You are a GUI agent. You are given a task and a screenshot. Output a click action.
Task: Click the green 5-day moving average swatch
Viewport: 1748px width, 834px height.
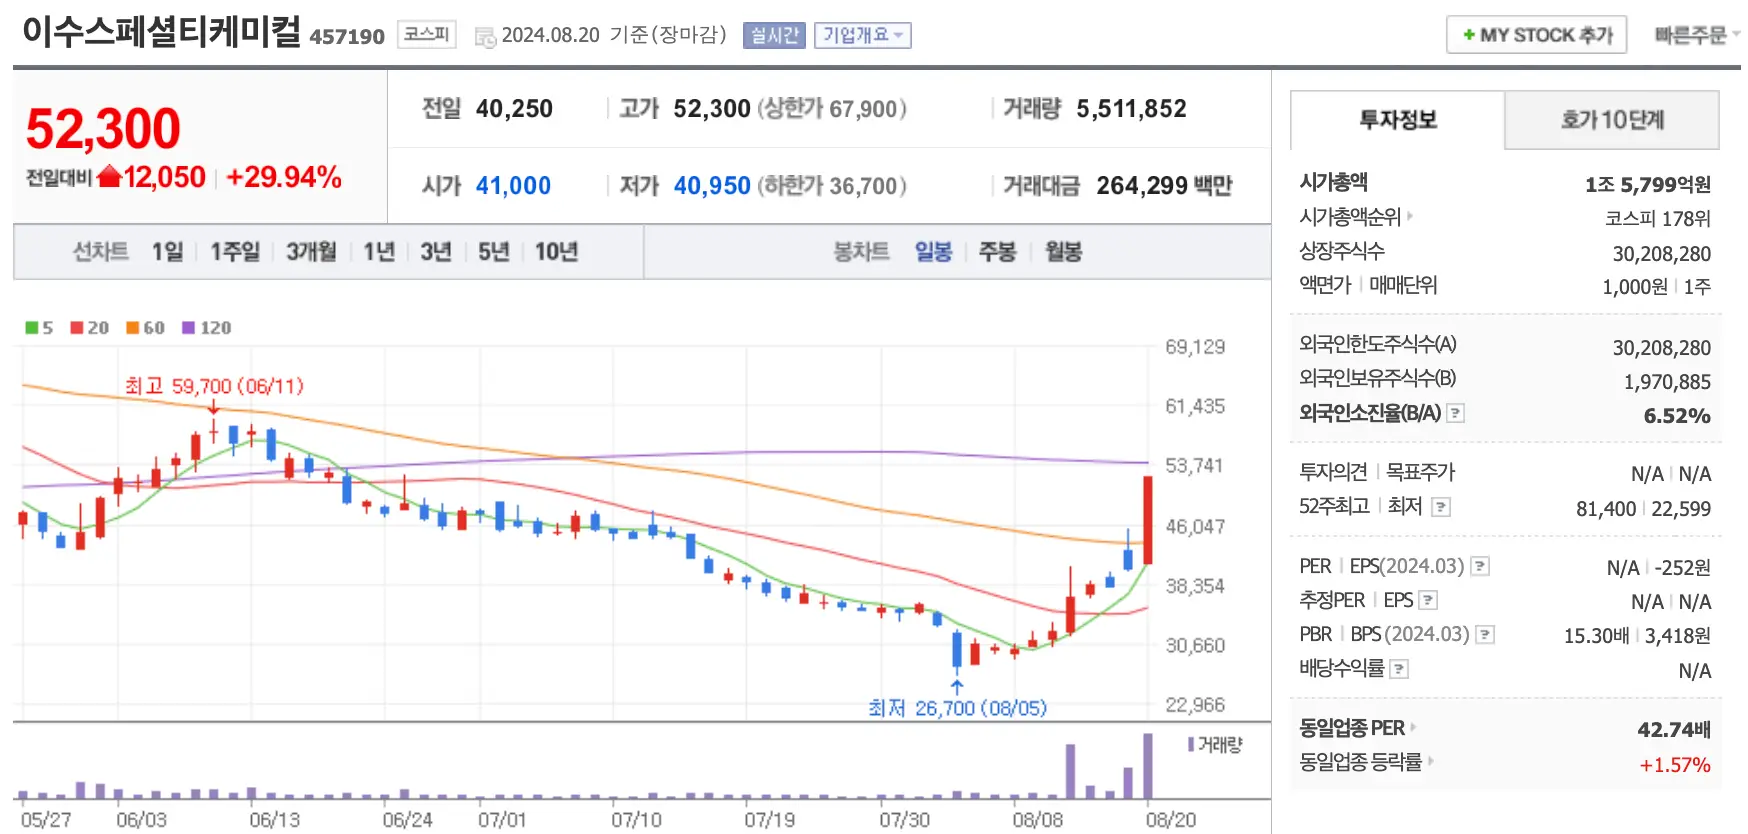pos(32,328)
